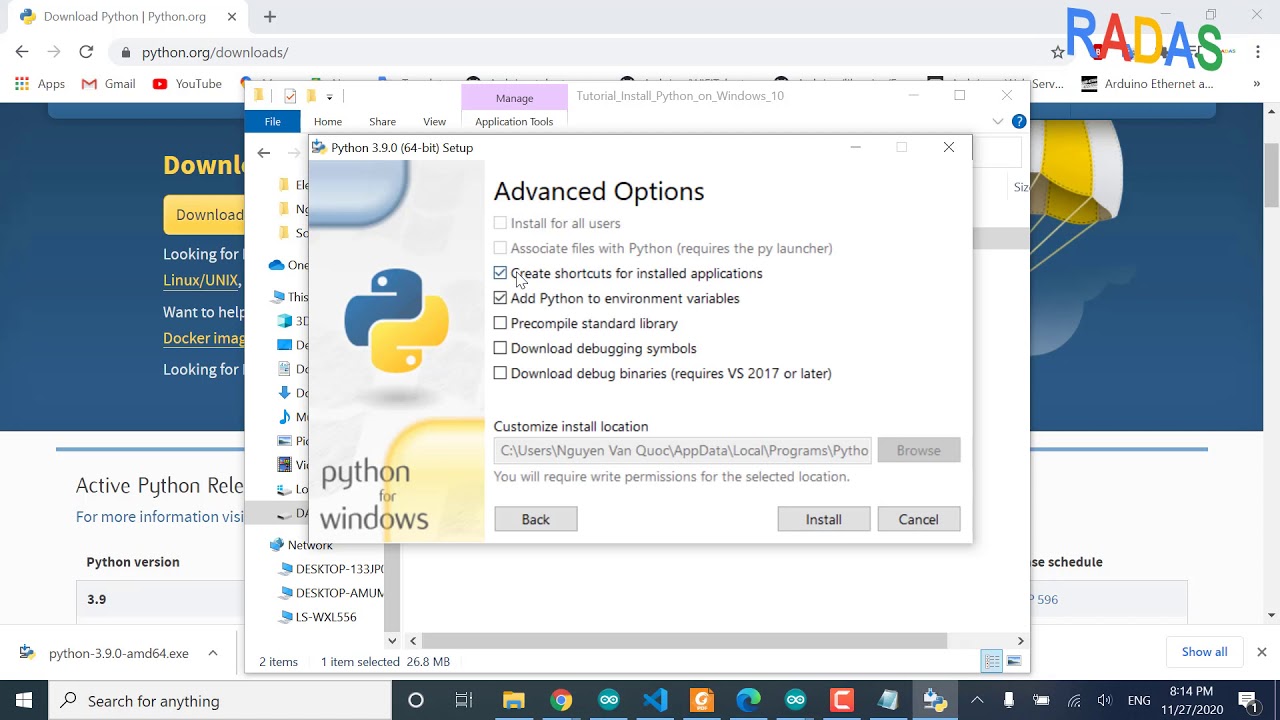Open a new Chrome tab
Viewport: 1280px width, 720px height.
[270, 16]
